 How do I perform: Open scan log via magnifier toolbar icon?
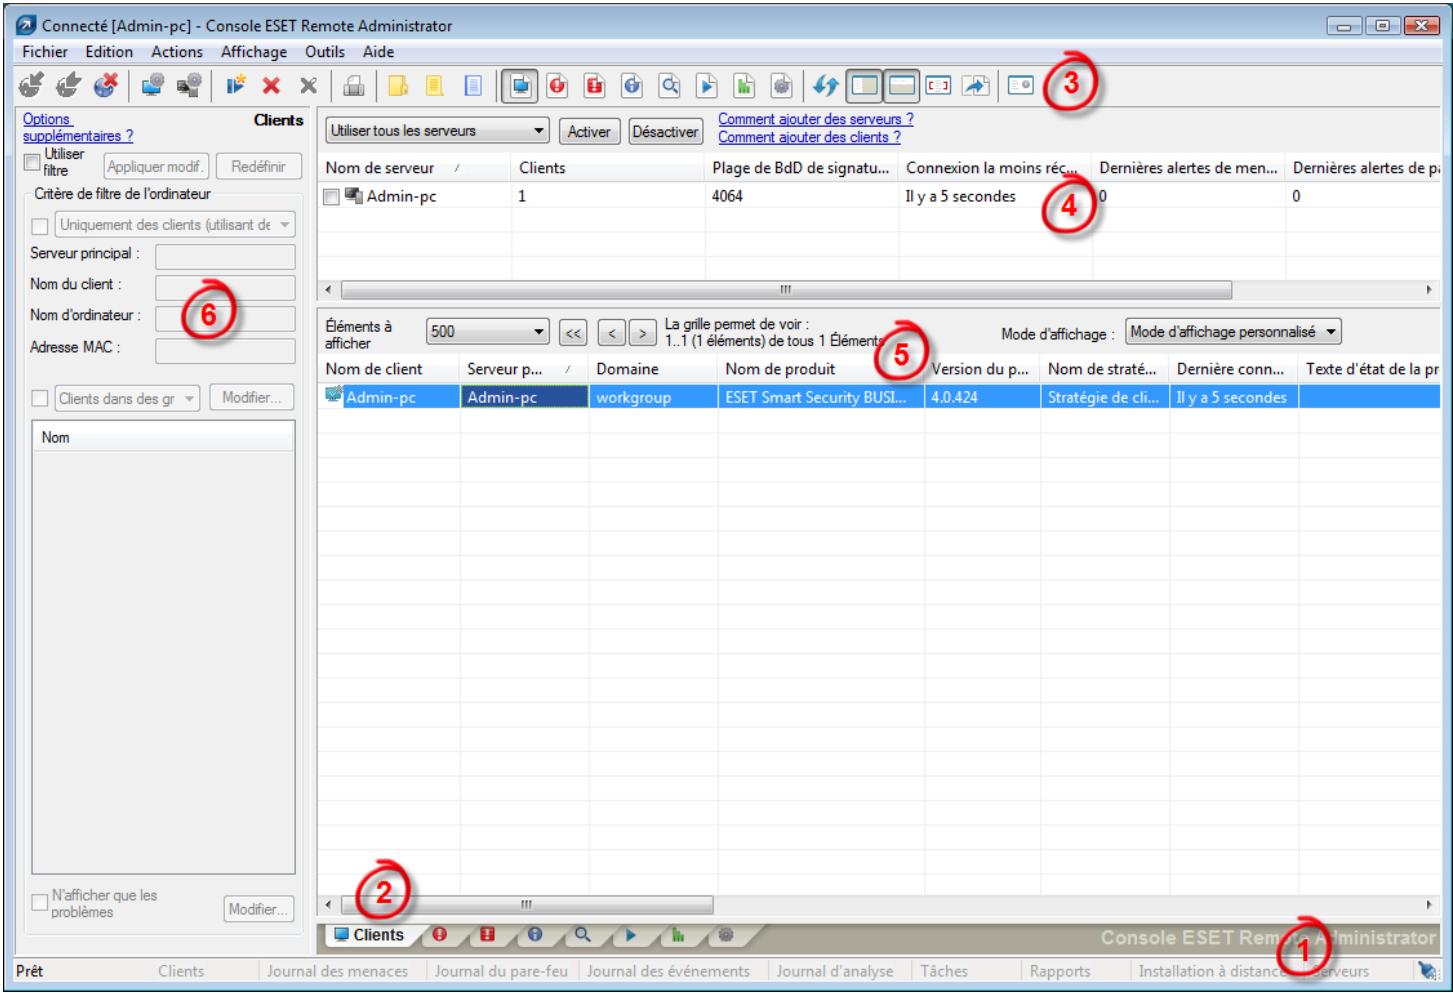click(x=670, y=87)
